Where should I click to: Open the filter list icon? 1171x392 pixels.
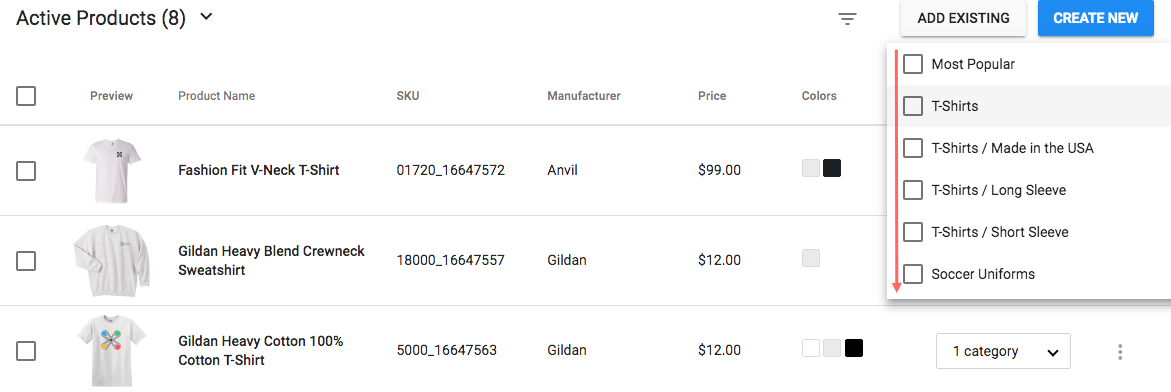point(847,19)
